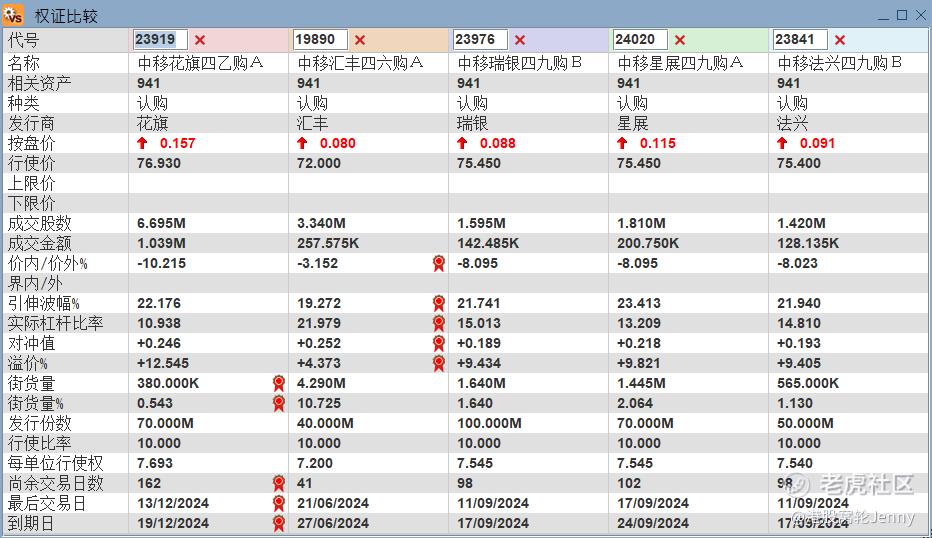
Task: Click the 代号 row label
Action: [23, 40]
